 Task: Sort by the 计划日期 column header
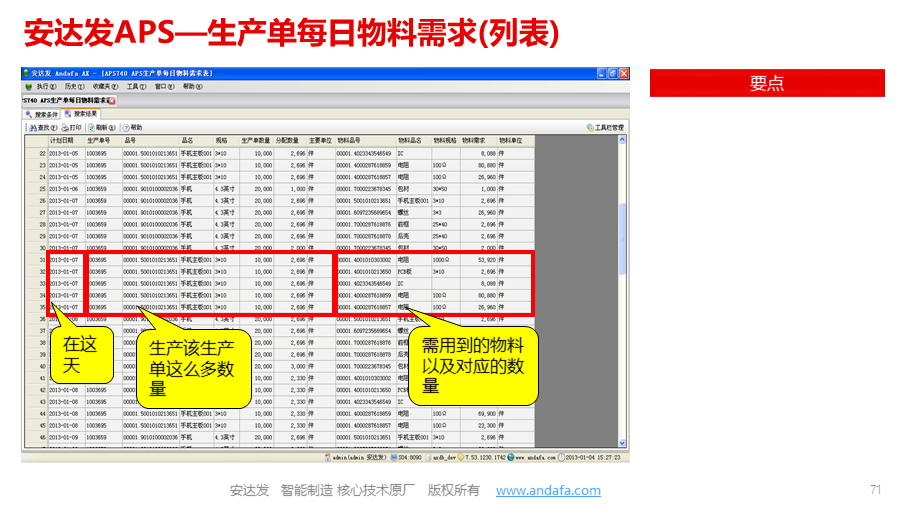click(x=66, y=141)
